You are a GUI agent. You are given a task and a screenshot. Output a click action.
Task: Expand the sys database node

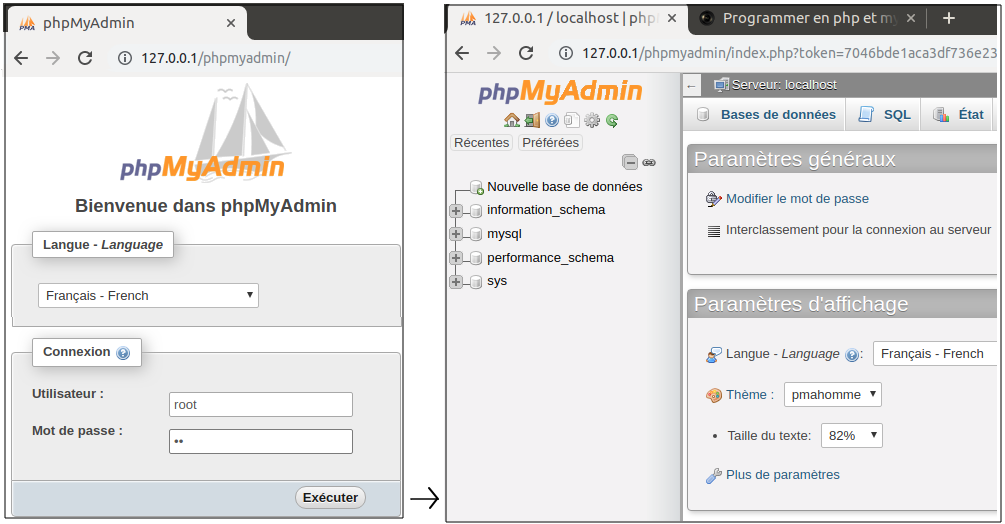(x=456, y=282)
